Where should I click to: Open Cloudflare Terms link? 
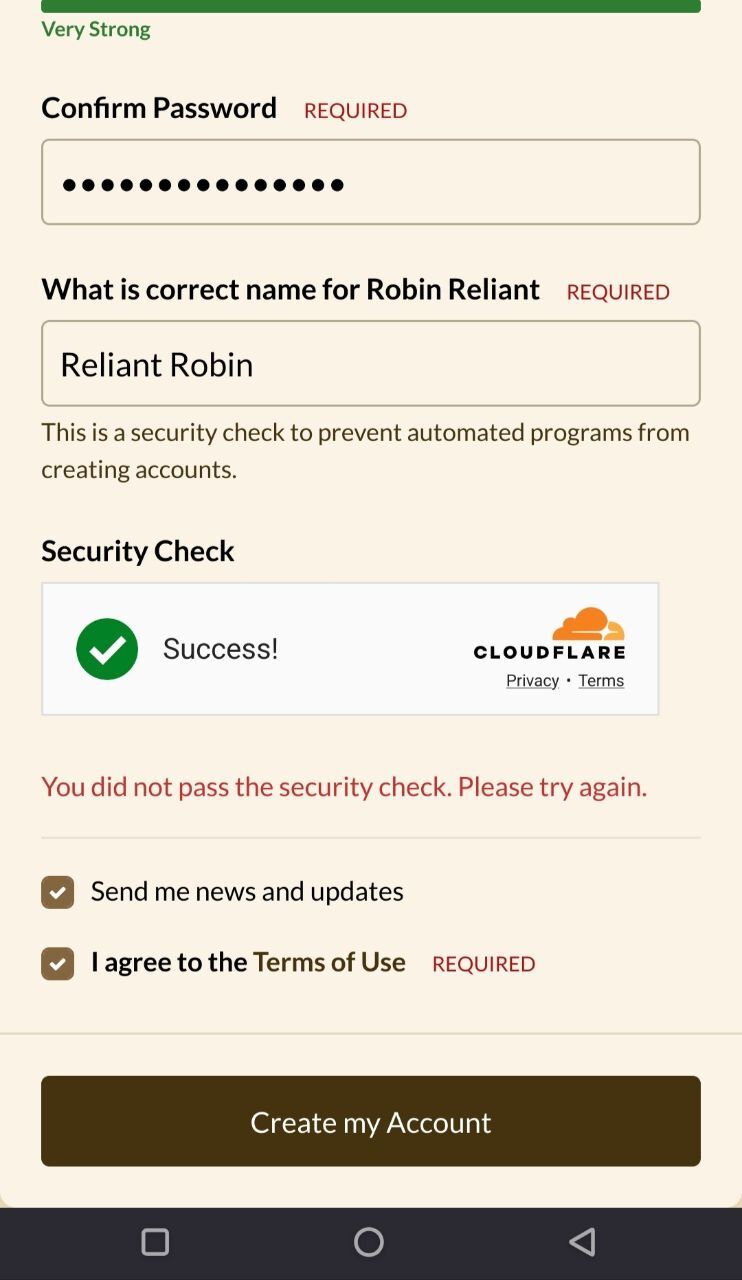(x=601, y=681)
